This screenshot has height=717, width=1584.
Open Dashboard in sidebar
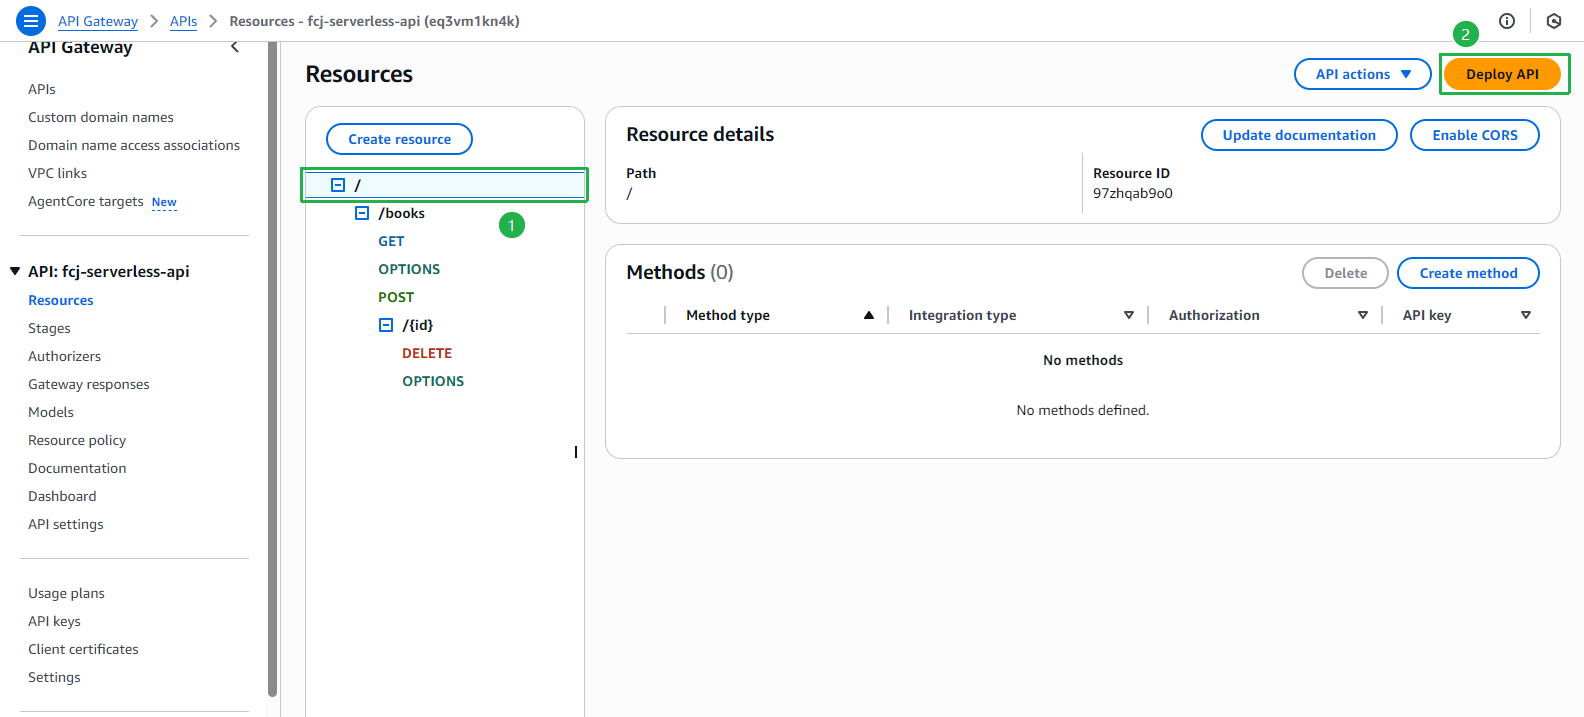click(x=62, y=496)
